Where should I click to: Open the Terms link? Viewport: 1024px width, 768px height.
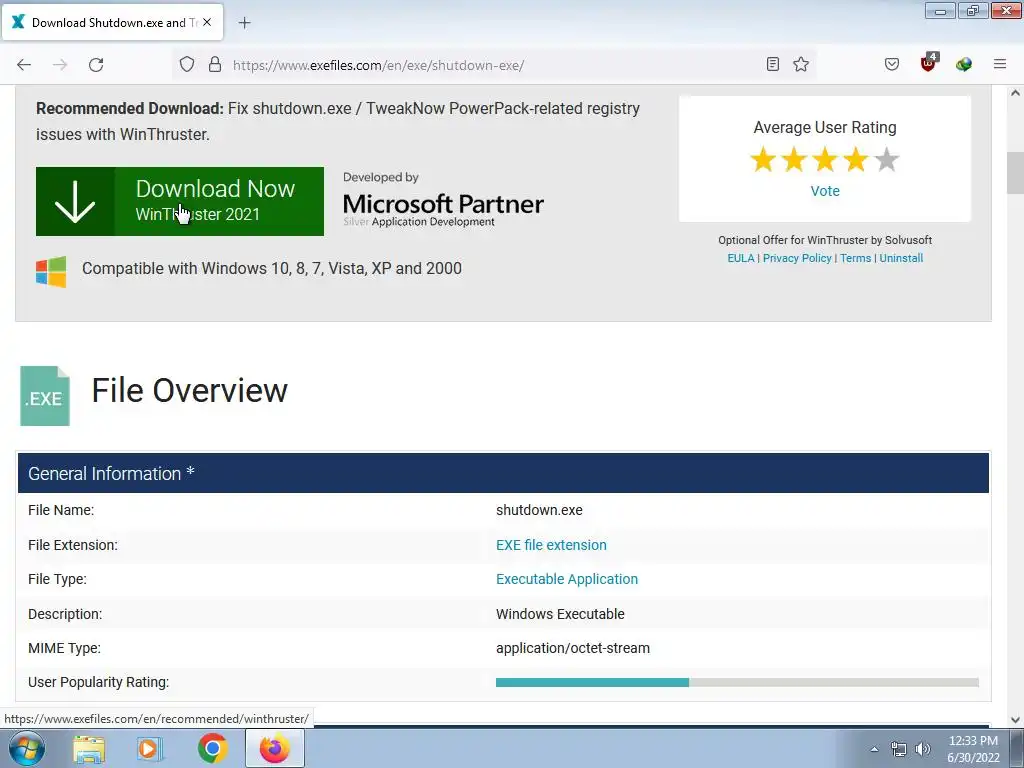(x=856, y=258)
